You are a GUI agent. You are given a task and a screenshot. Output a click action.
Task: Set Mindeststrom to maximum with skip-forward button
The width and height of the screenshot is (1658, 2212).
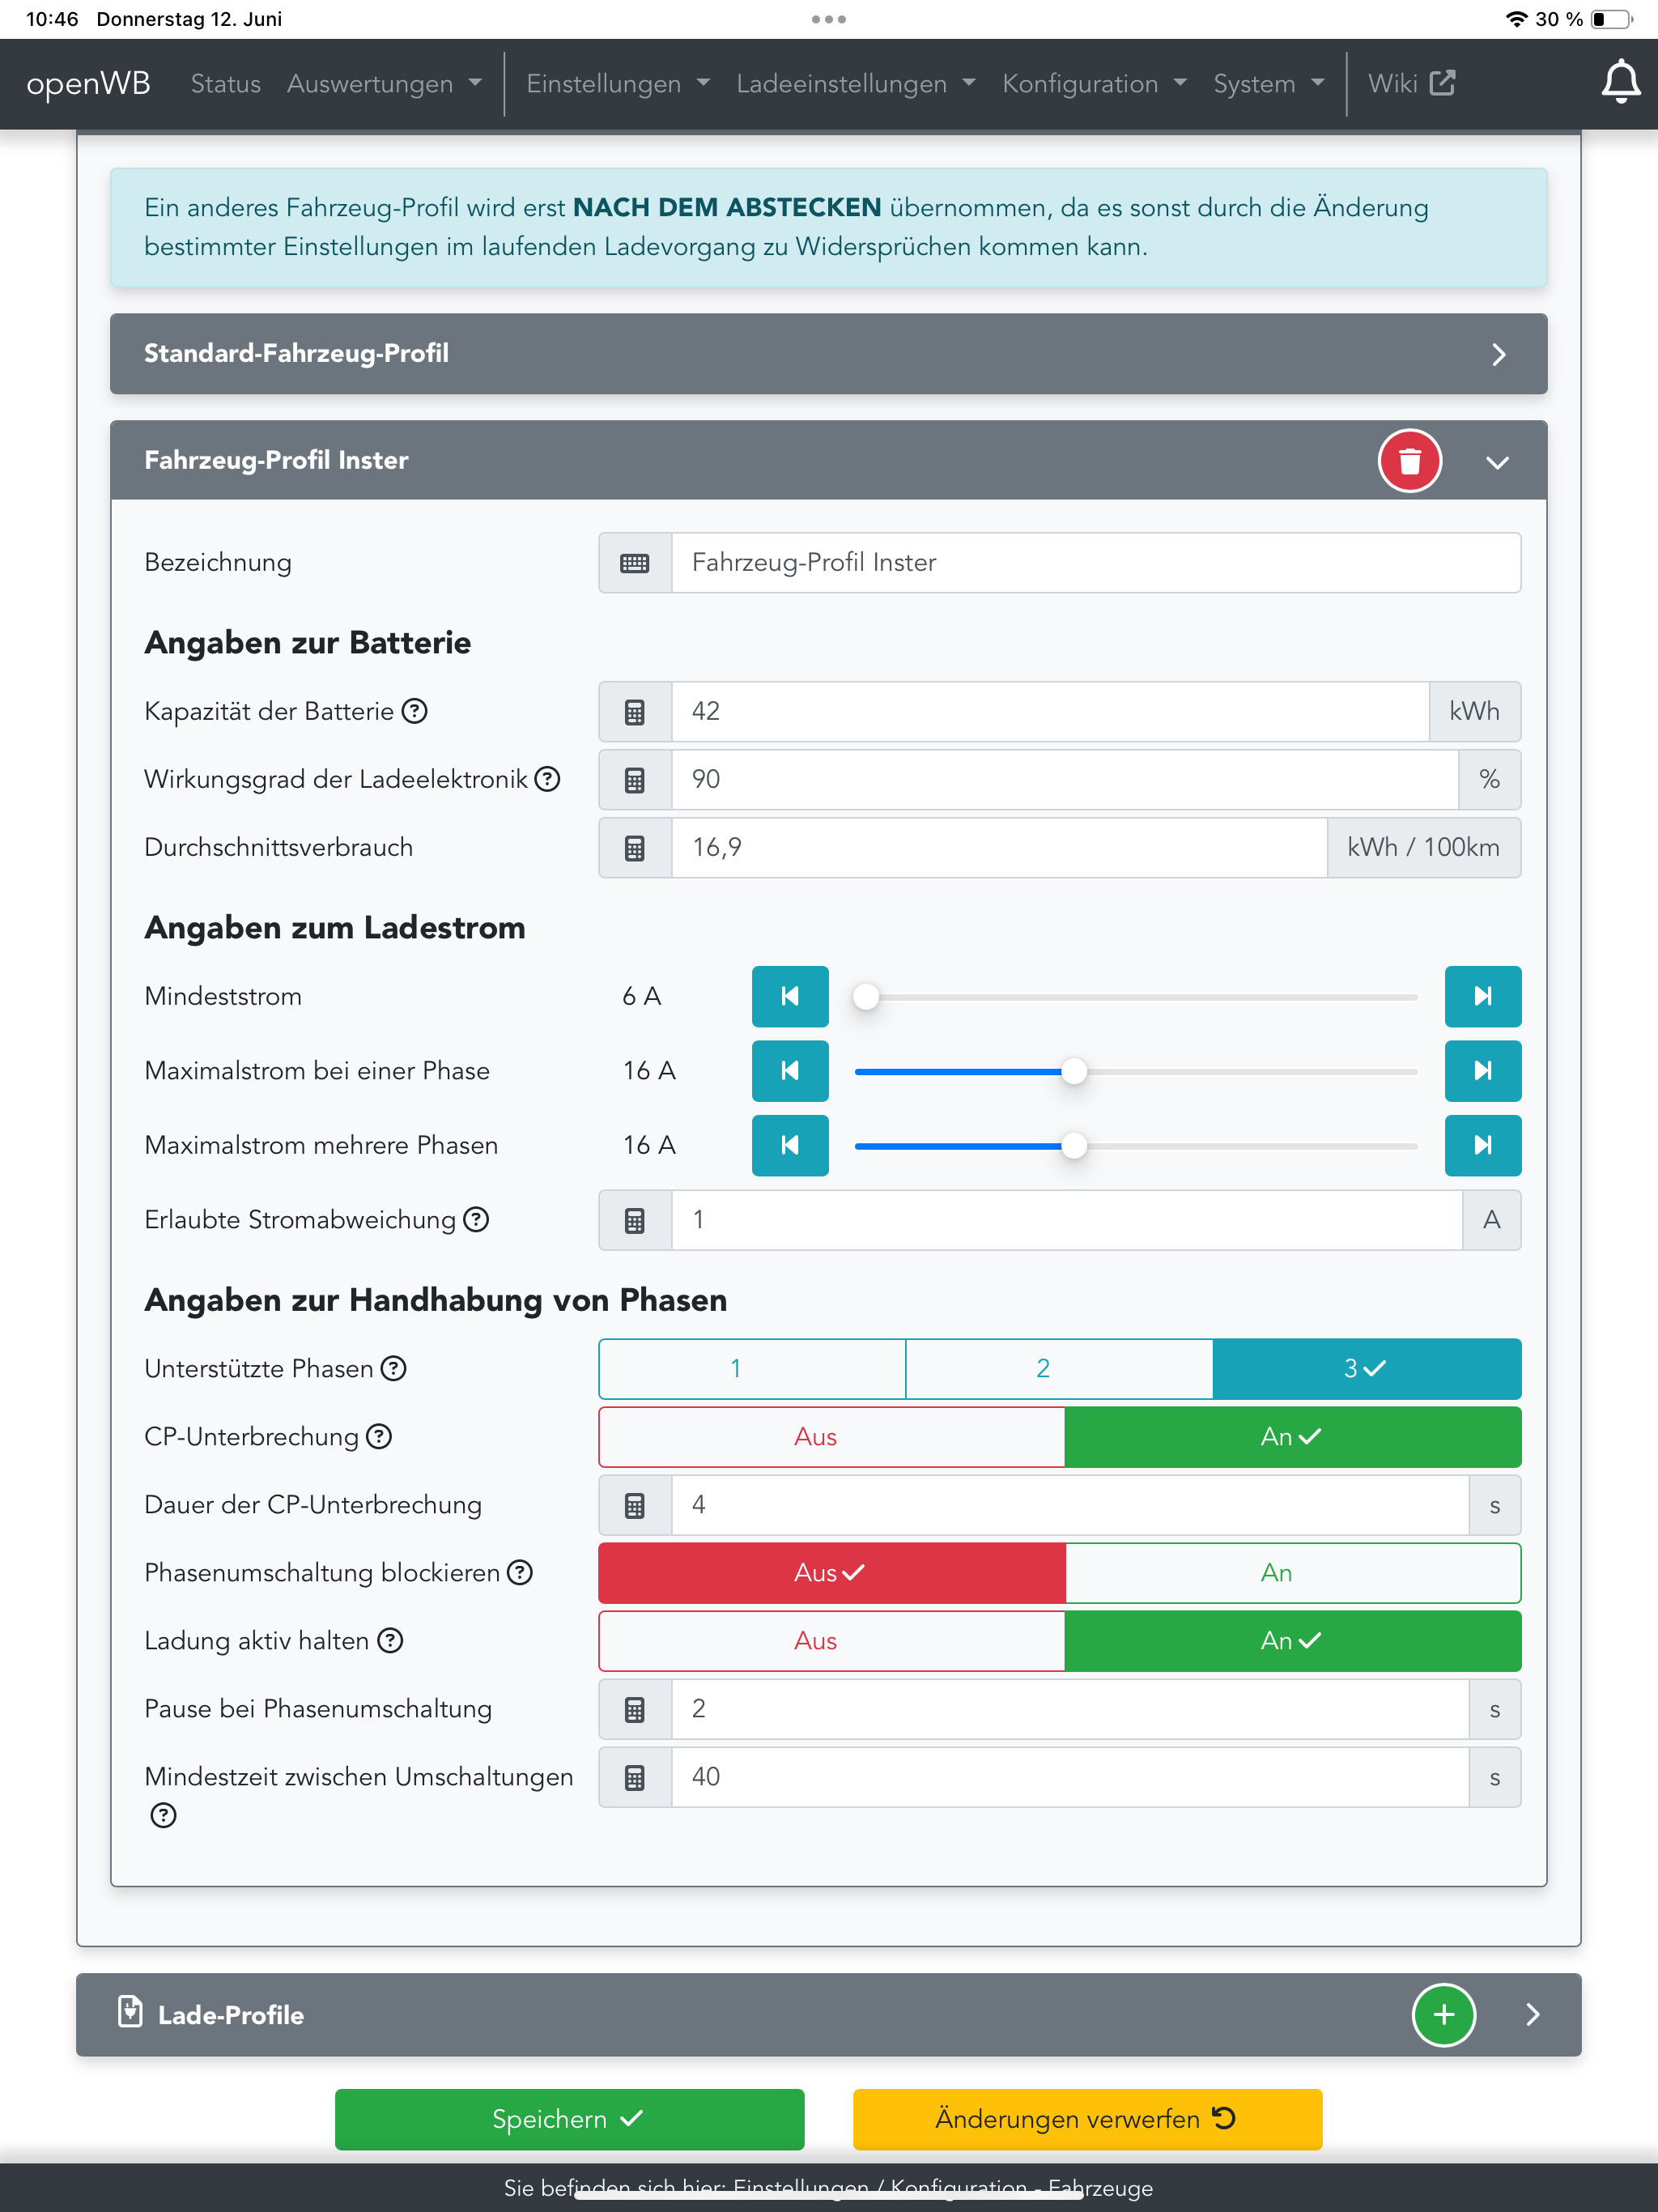[1482, 996]
